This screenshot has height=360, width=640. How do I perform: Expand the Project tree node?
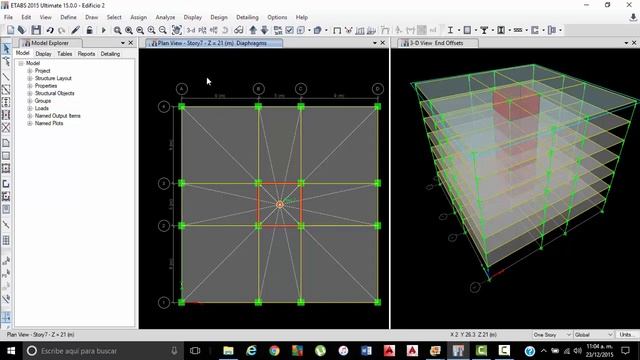coord(29,71)
